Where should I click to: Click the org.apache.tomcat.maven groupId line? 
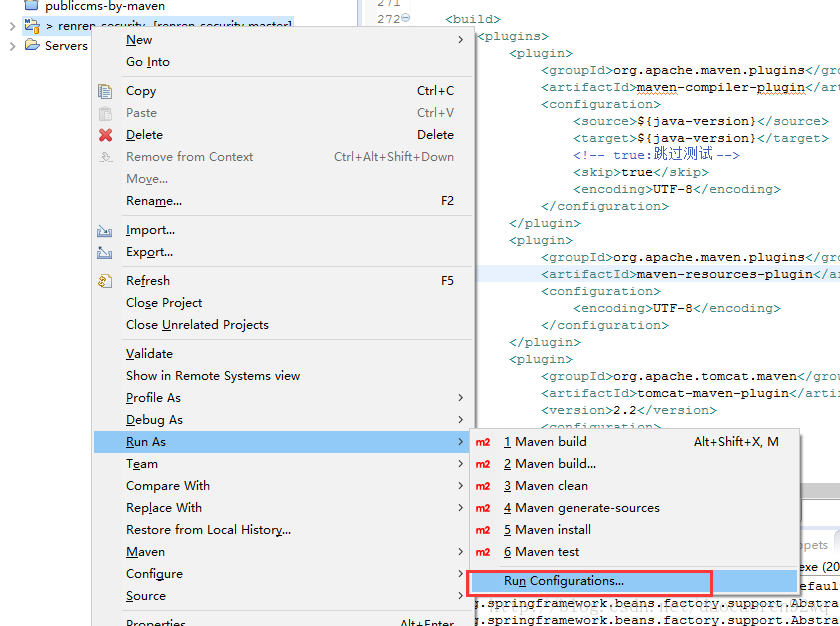(691, 376)
